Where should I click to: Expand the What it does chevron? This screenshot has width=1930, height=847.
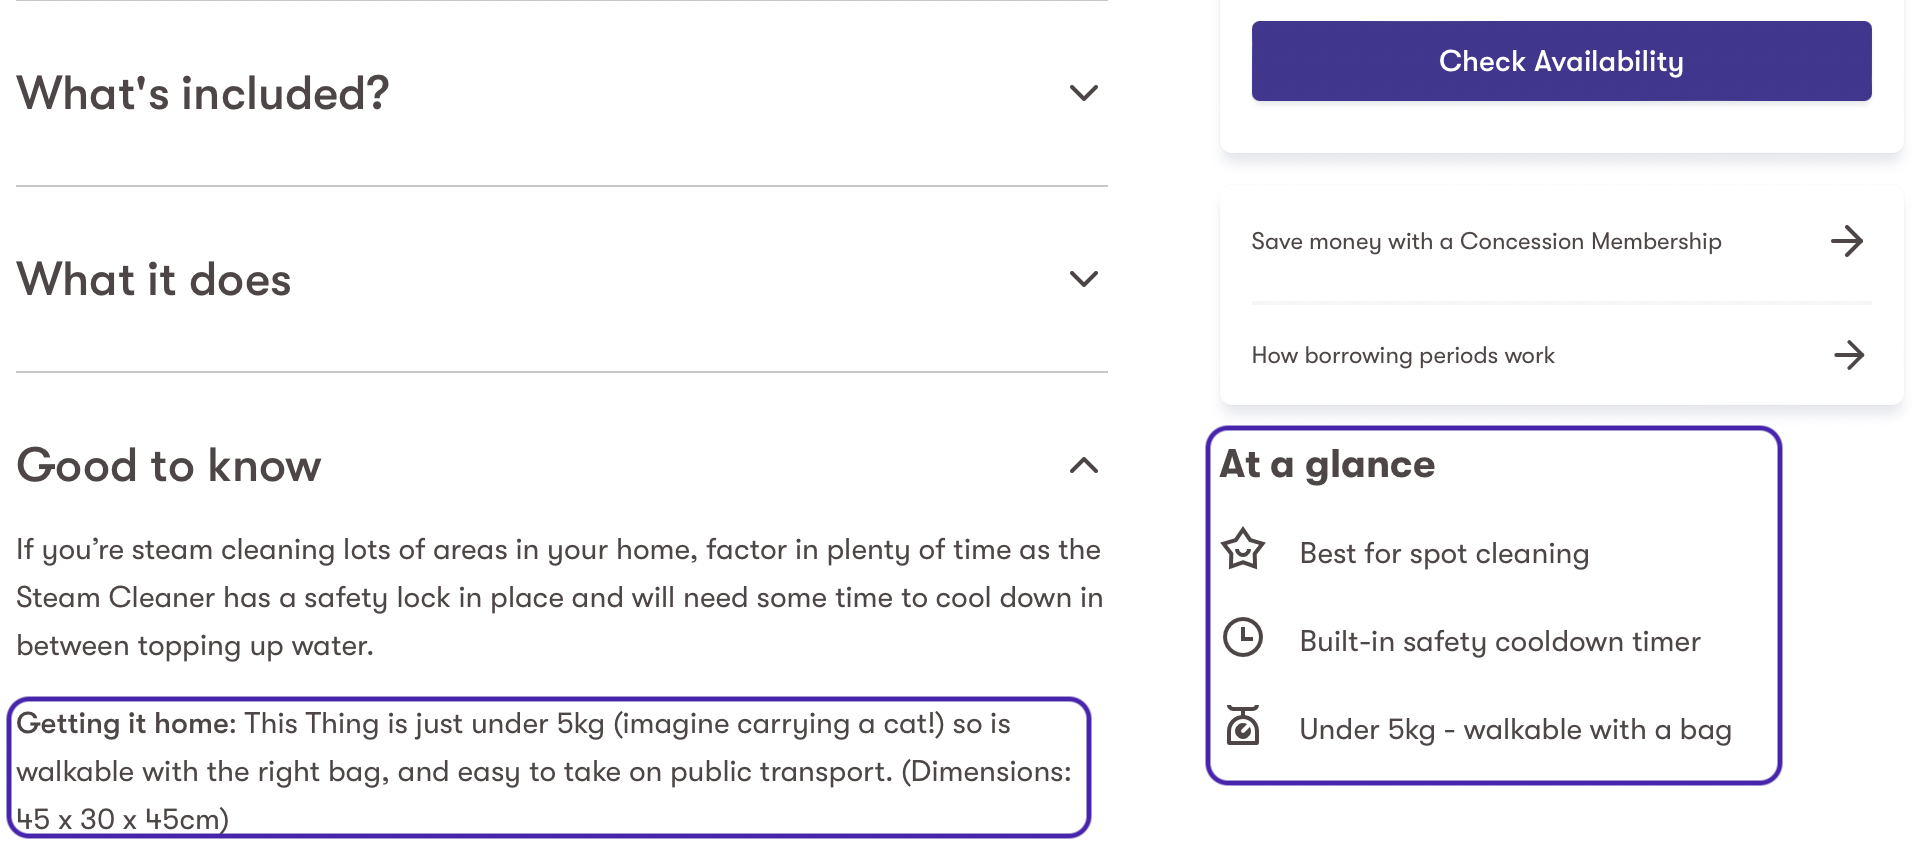[1083, 279]
